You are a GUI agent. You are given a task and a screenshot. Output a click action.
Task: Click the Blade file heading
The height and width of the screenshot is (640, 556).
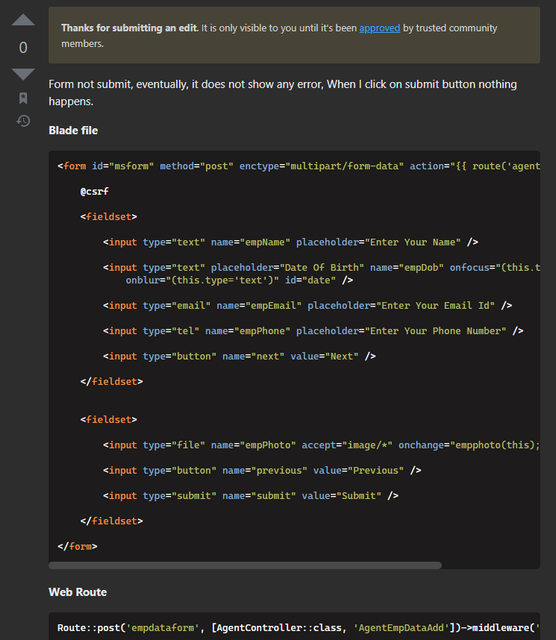pos(73,130)
